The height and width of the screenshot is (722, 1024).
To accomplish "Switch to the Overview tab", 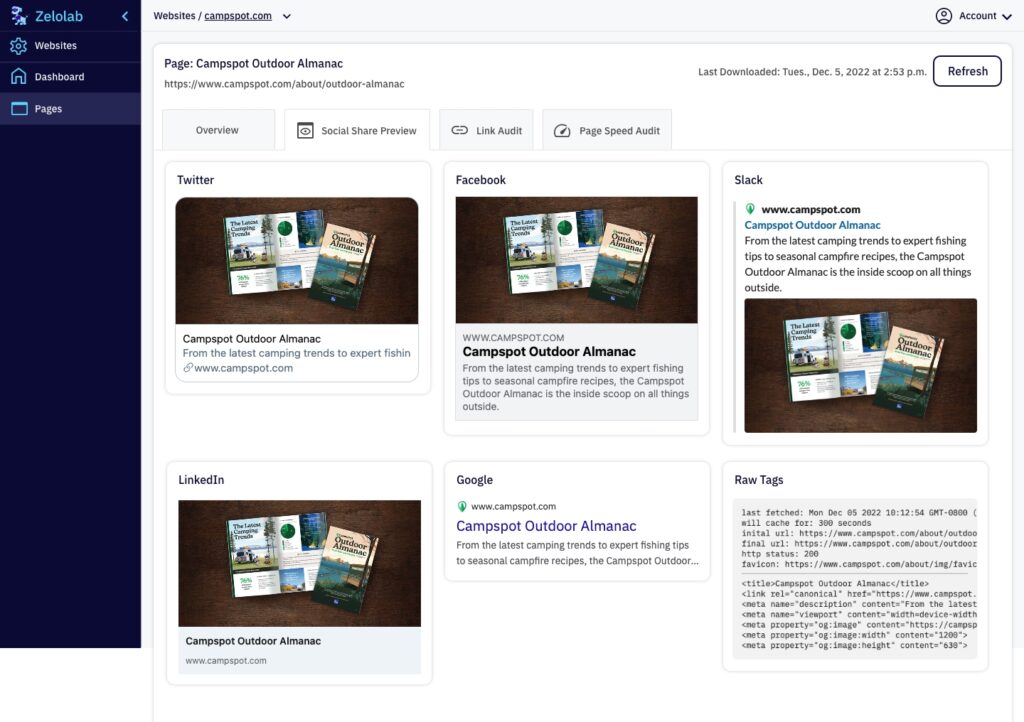I will pyautogui.click(x=217, y=130).
